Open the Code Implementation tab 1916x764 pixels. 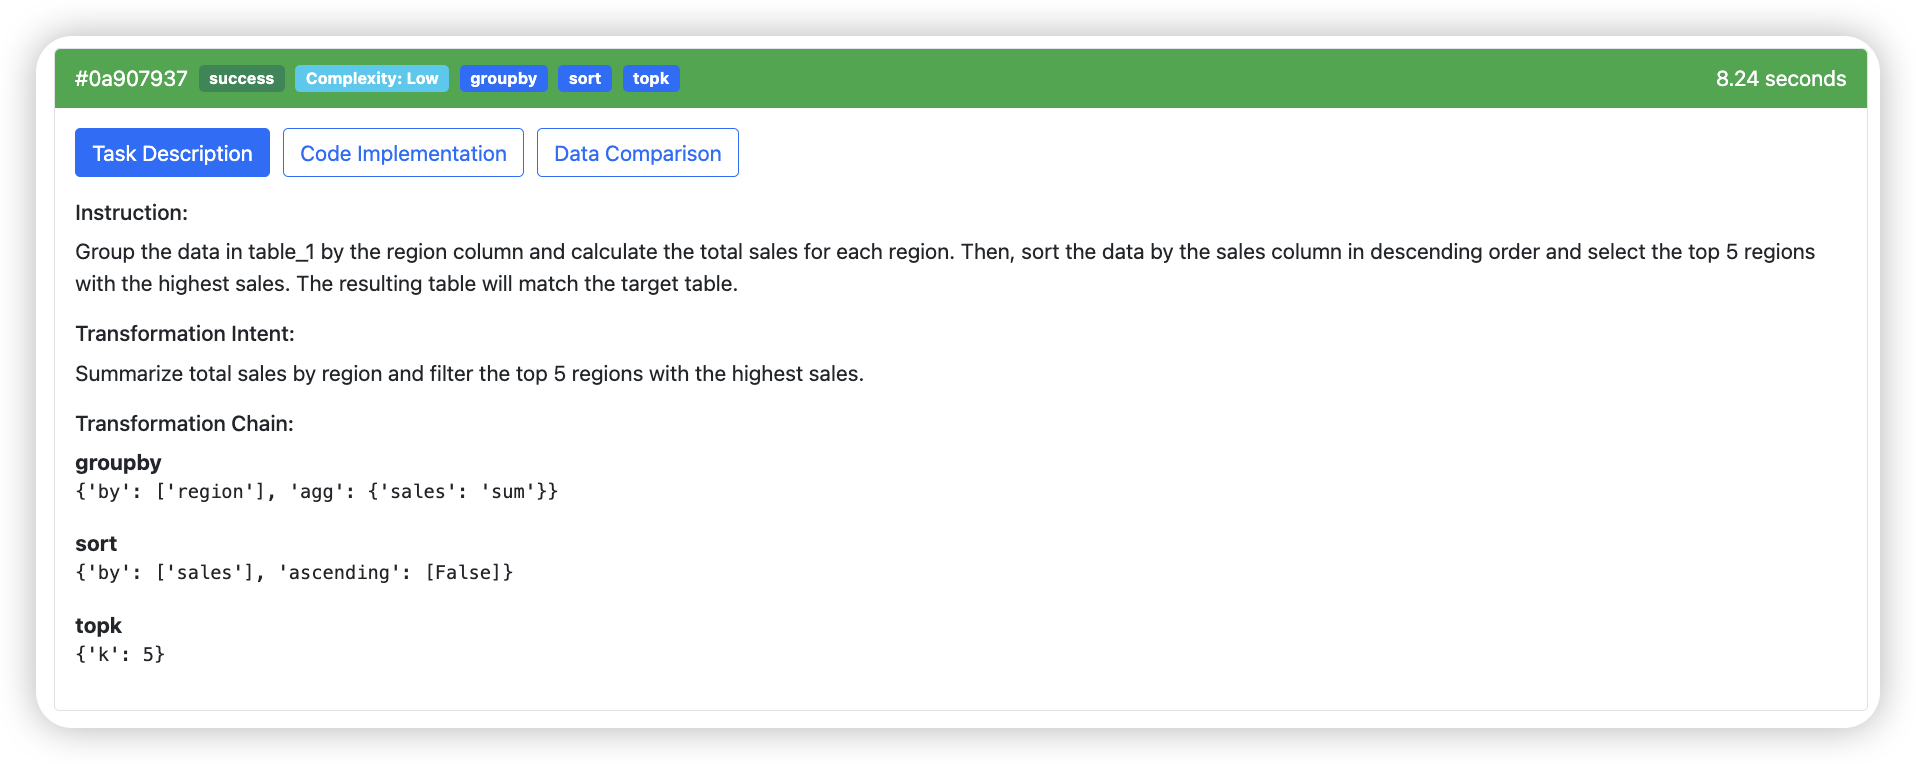click(403, 153)
